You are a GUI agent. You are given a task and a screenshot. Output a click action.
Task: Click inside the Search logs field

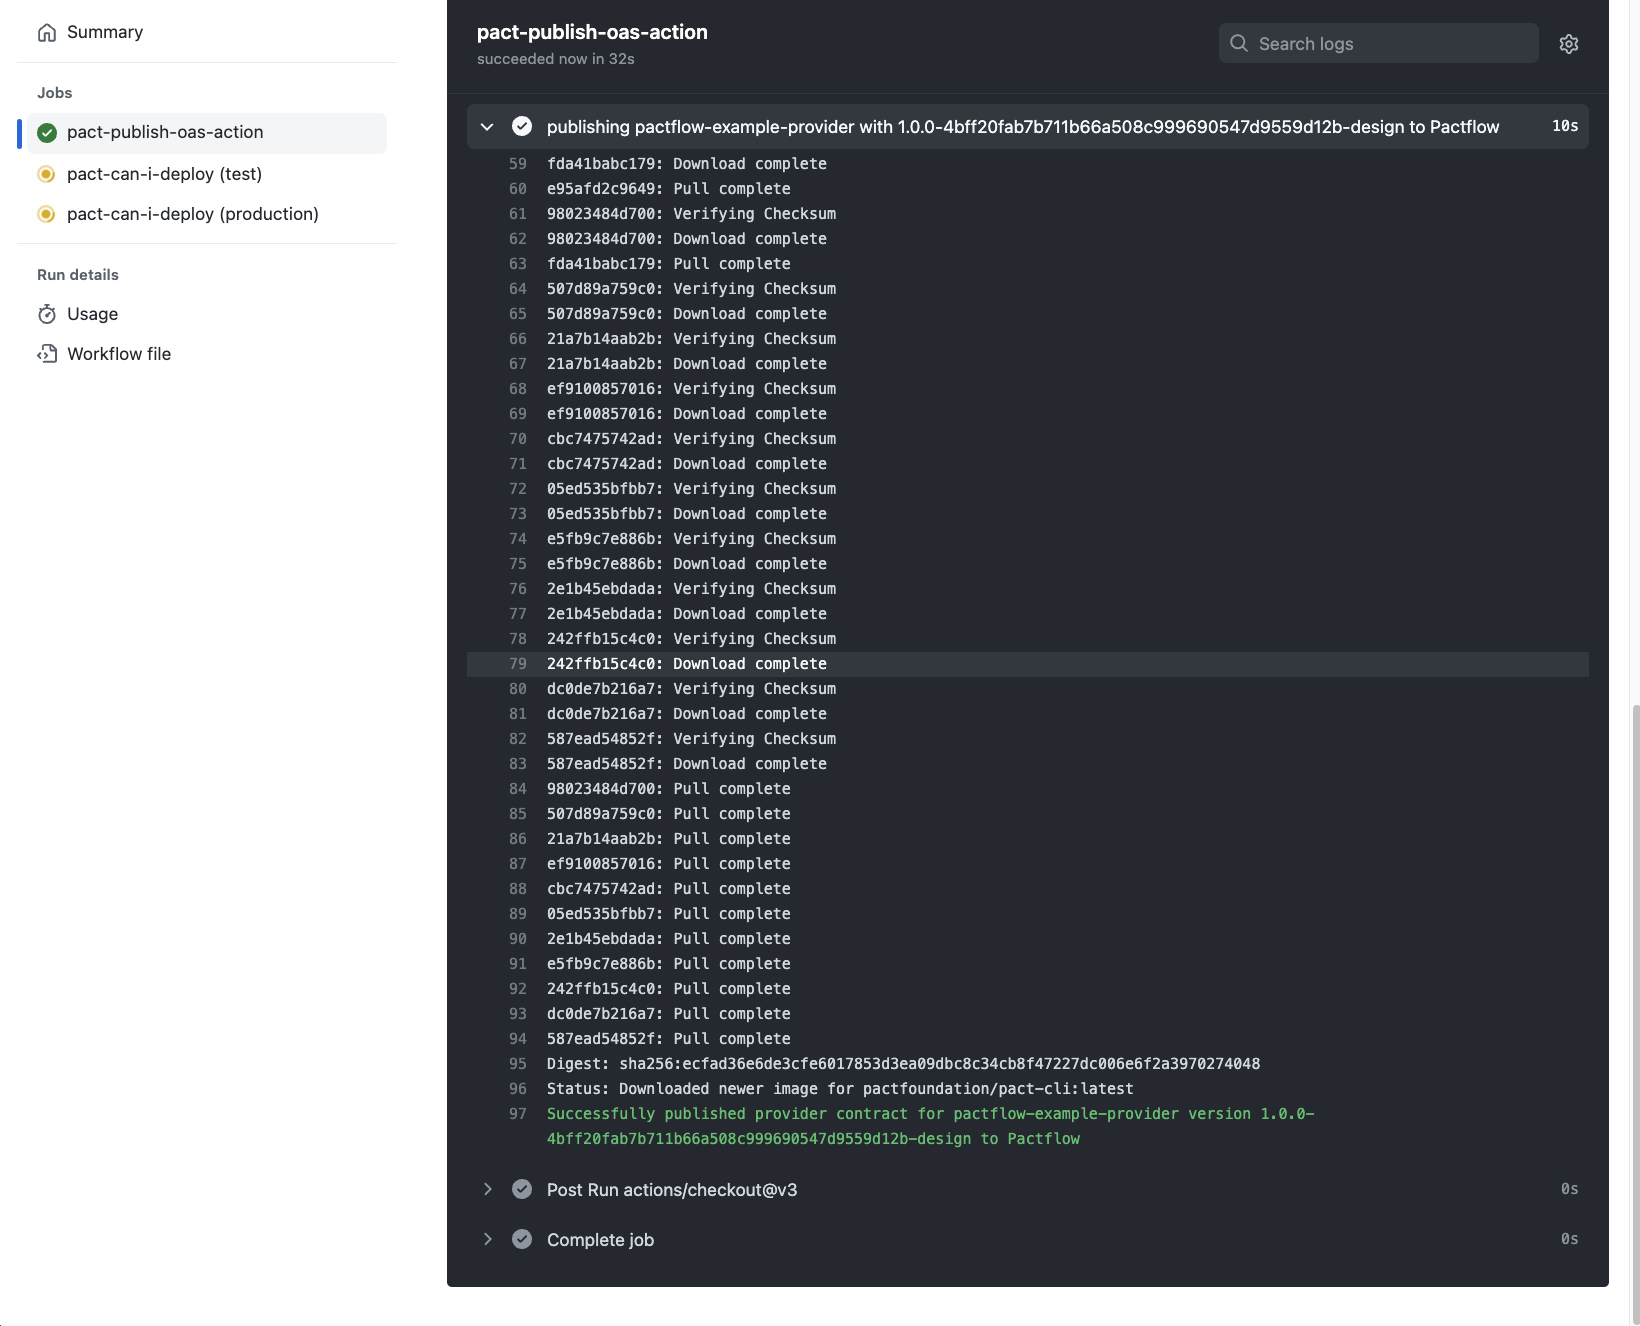(x=1380, y=43)
